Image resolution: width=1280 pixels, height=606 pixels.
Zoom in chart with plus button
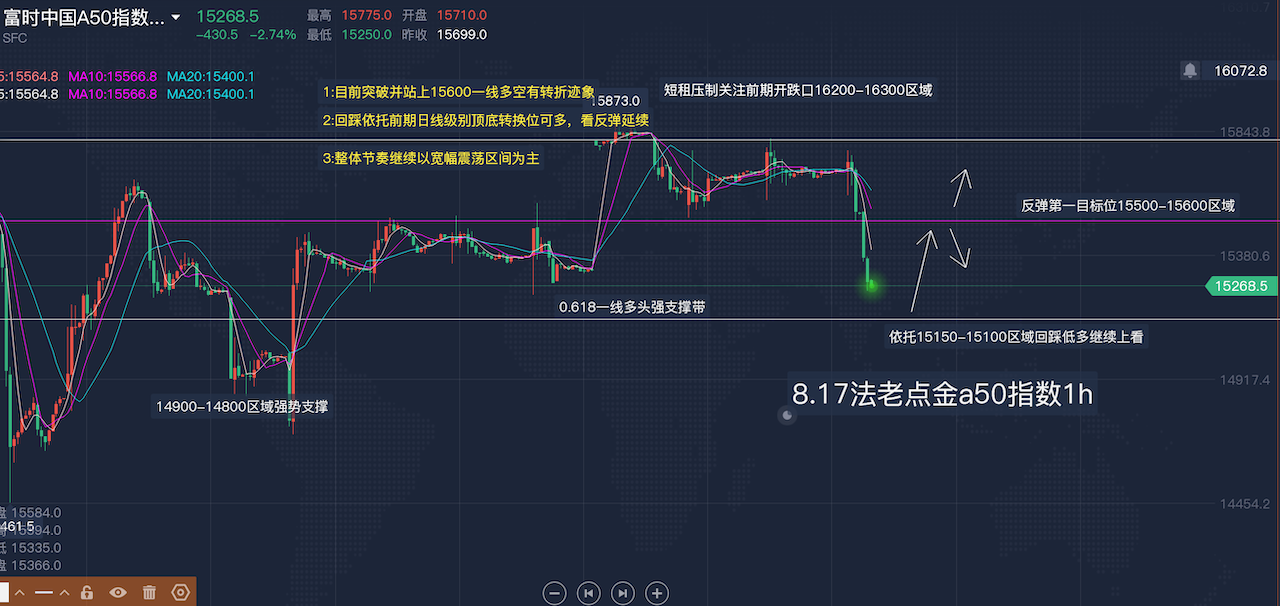click(x=656, y=593)
